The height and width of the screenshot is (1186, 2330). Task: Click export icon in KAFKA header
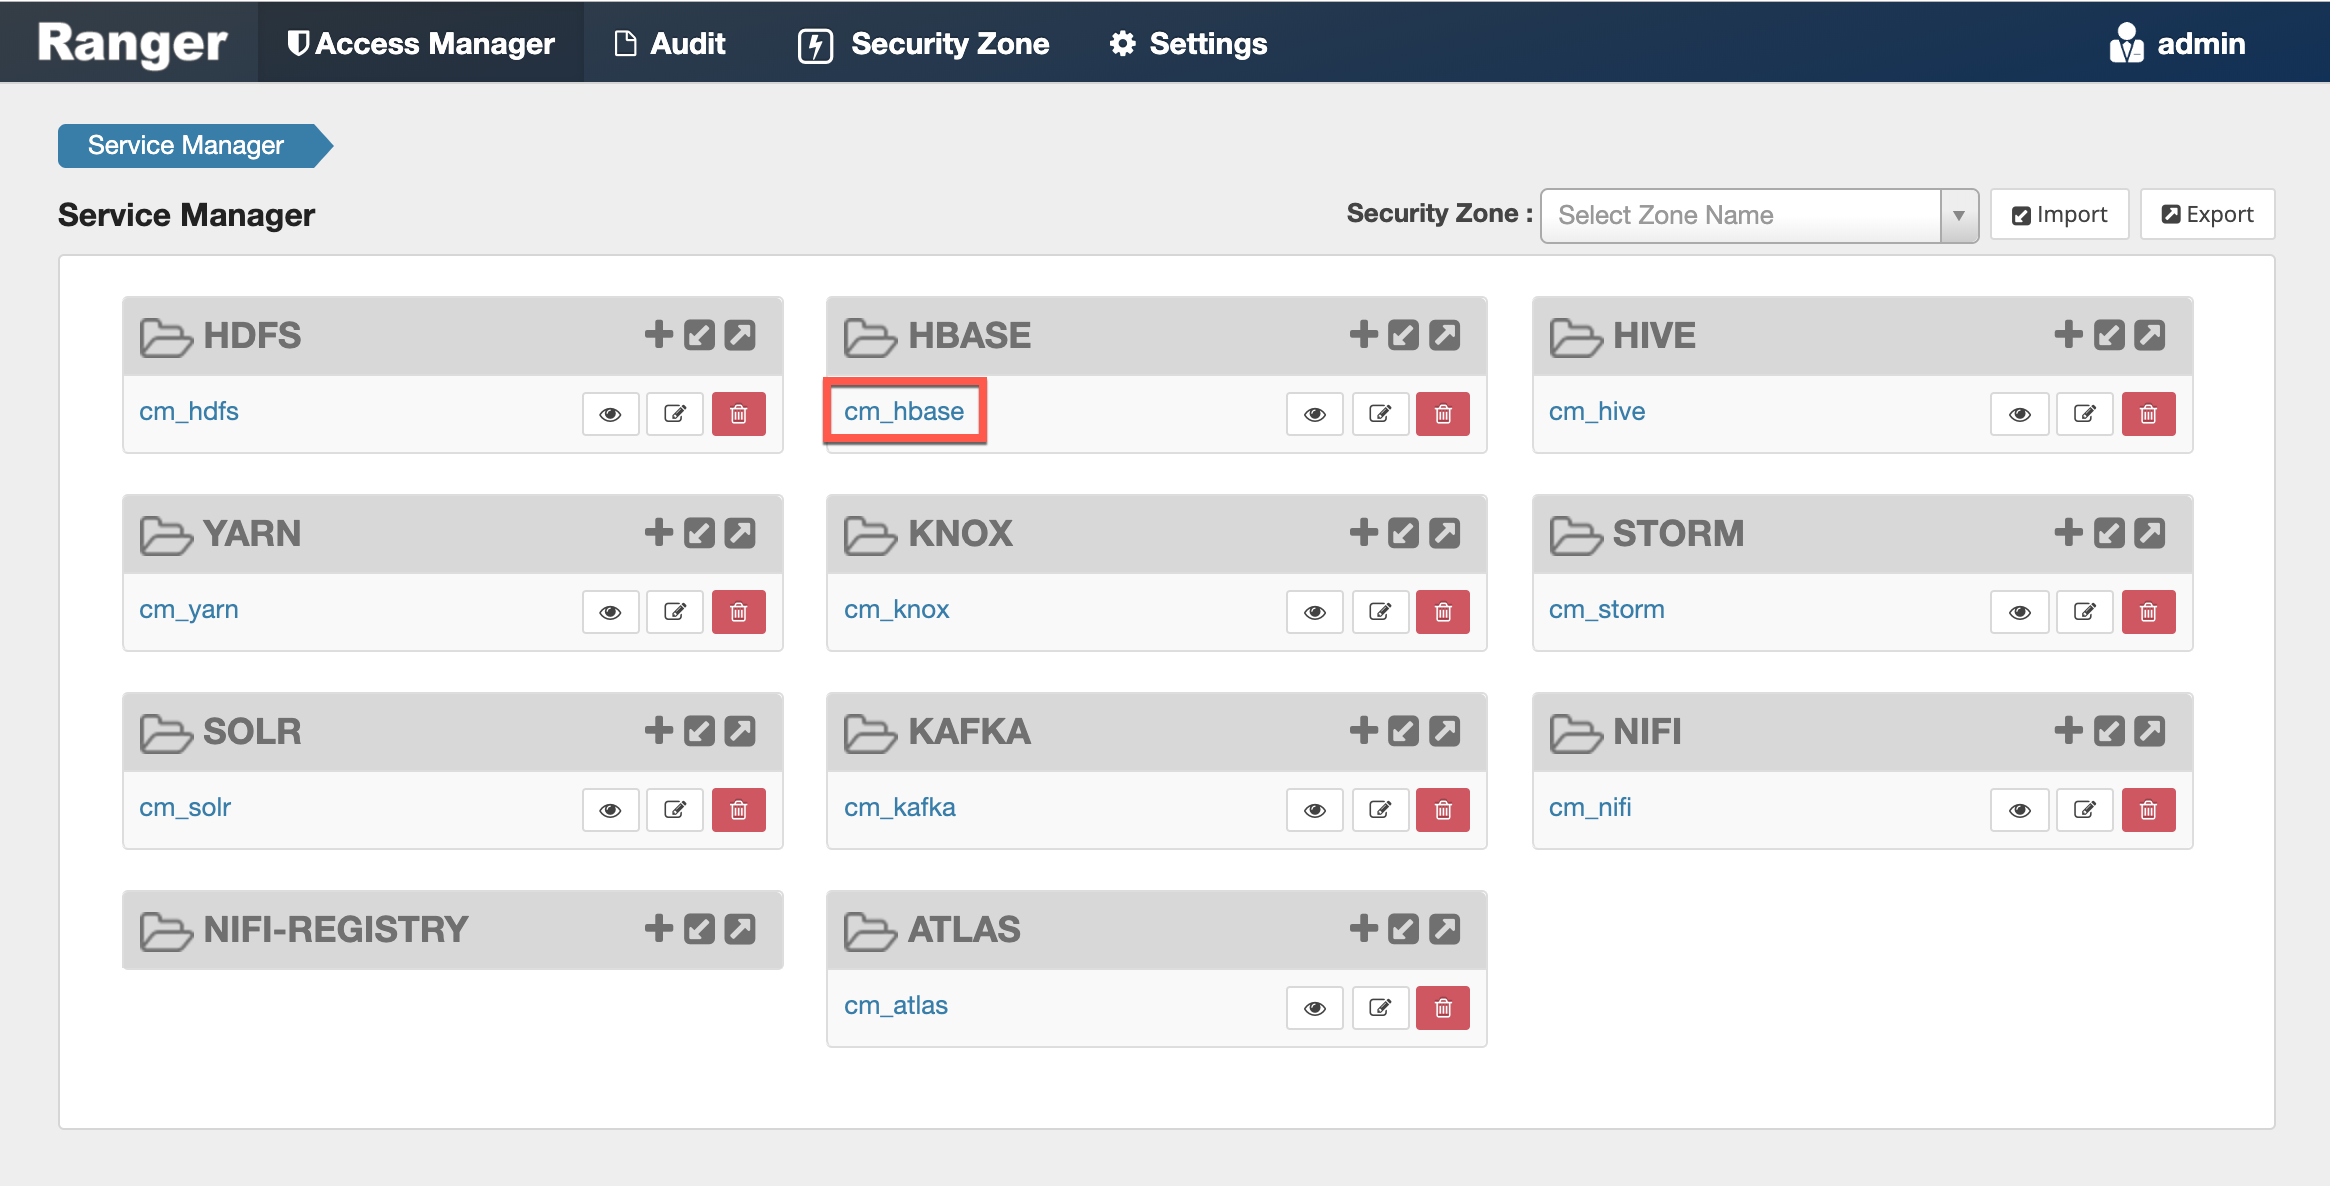point(1444,730)
